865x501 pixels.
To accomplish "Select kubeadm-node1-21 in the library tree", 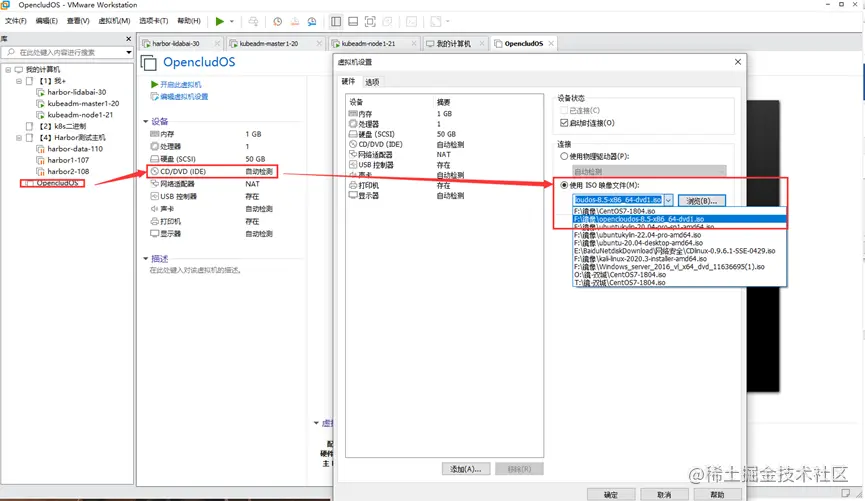I will (80, 115).
